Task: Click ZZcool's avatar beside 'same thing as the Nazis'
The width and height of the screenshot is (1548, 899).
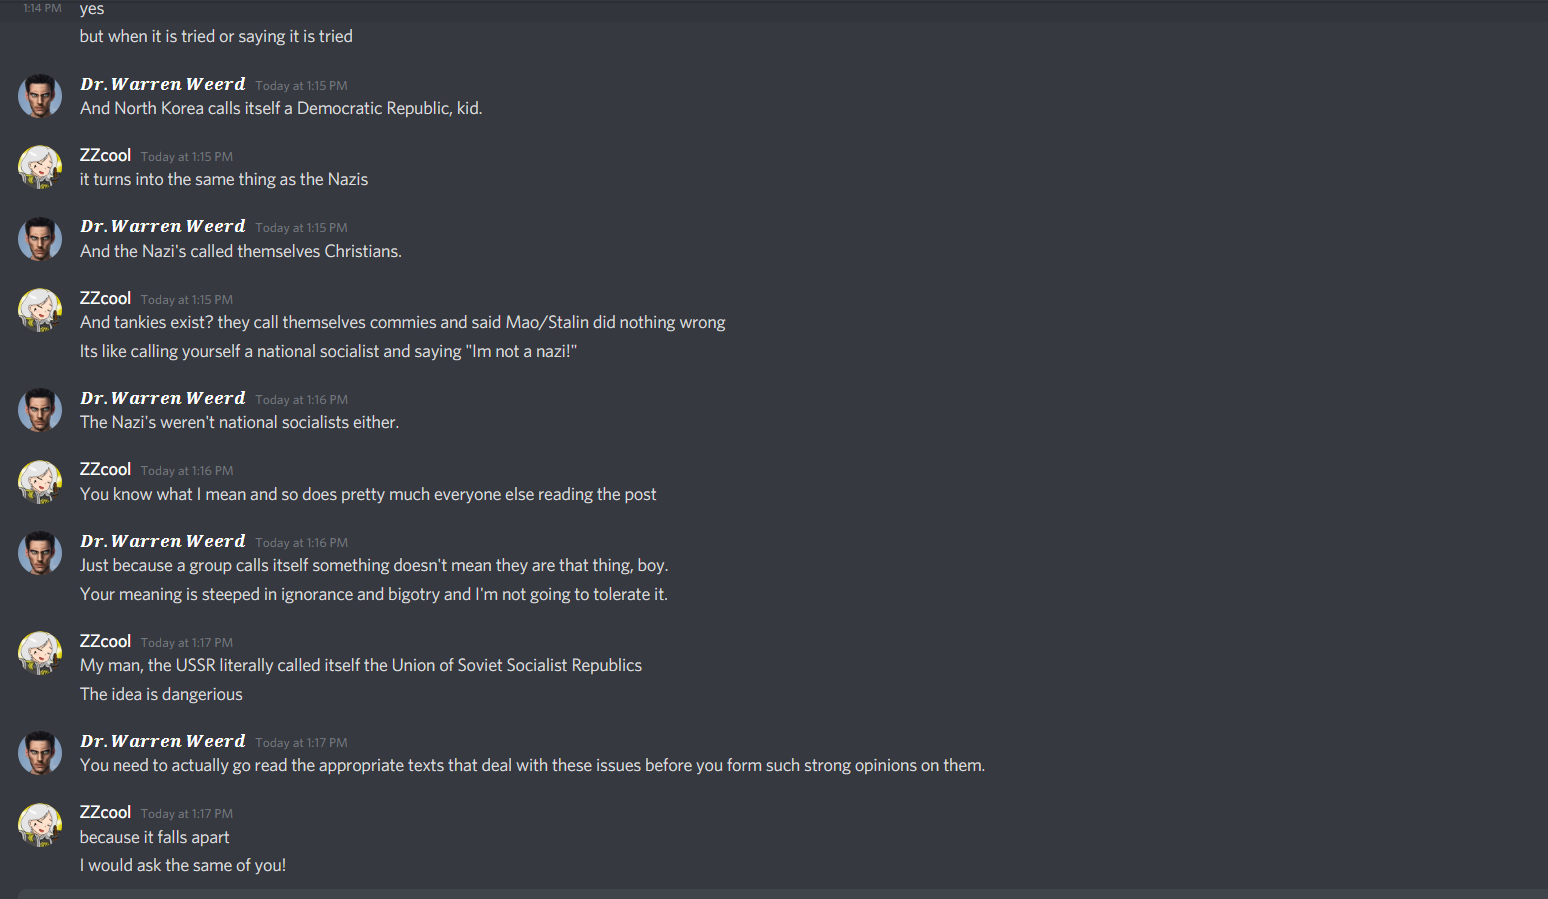Action: click(40, 167)
